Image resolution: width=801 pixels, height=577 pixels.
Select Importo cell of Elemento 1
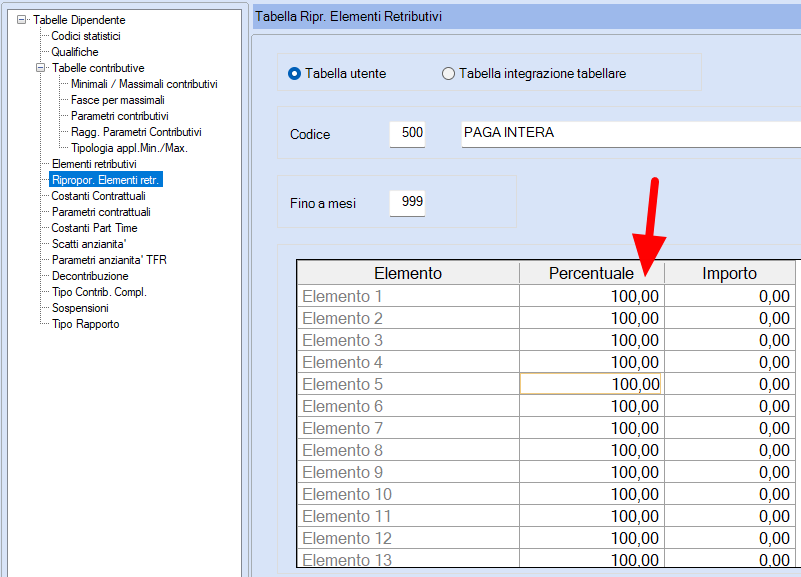(729, 296)
